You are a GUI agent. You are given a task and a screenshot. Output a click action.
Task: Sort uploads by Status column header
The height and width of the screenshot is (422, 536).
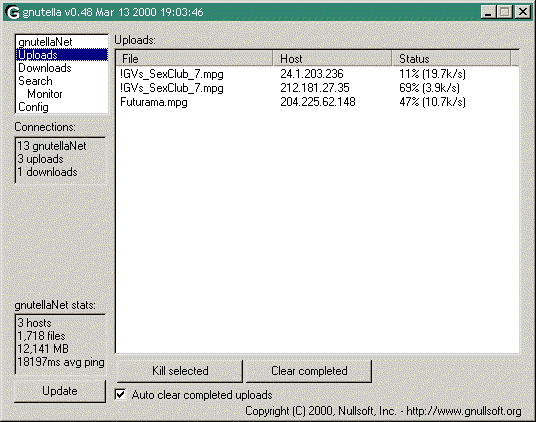click(451, 58)
